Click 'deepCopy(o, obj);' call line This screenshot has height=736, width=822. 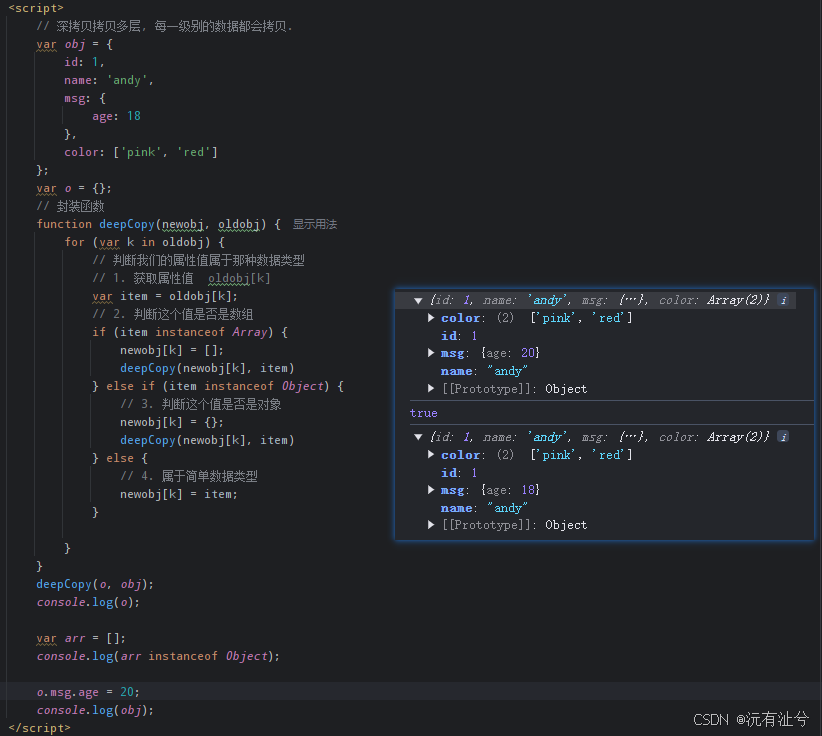[x=95, y=585]
